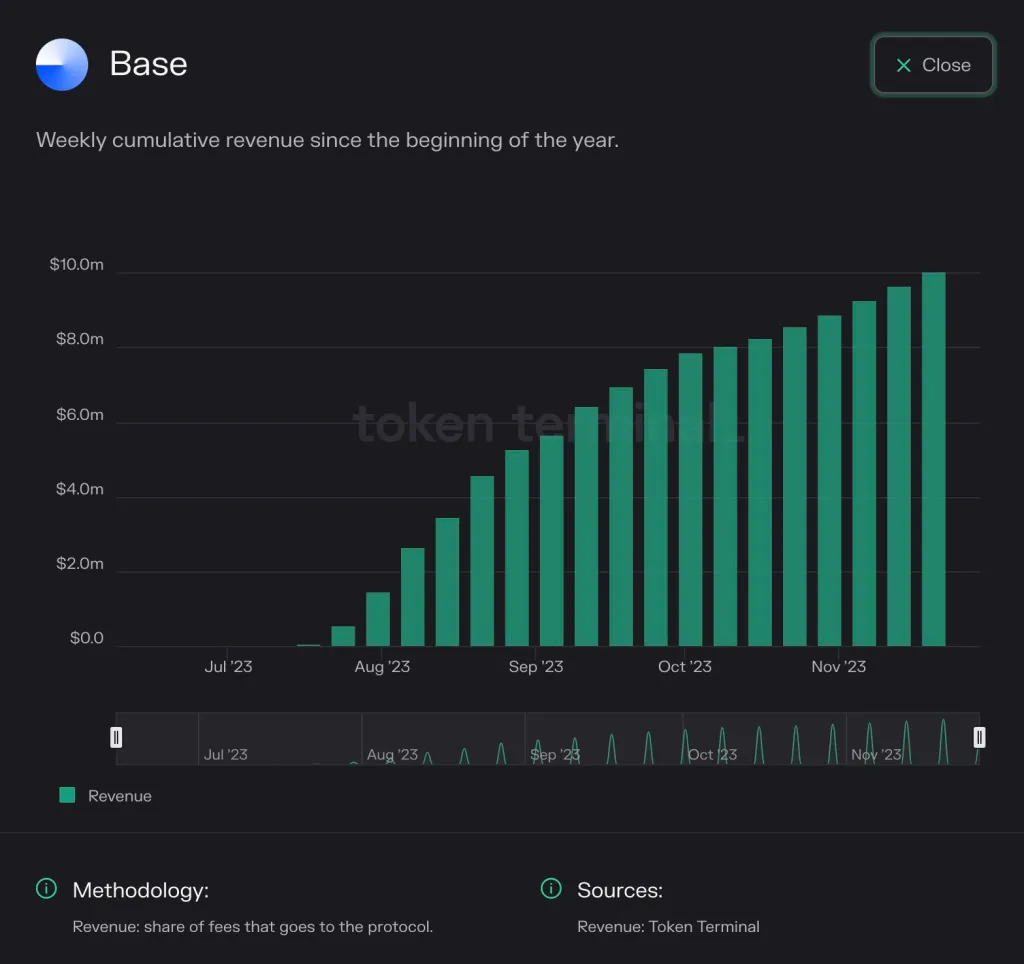Click the Sources heading
The width and height of the screenshot is (1024, 964).
(620, 890)
